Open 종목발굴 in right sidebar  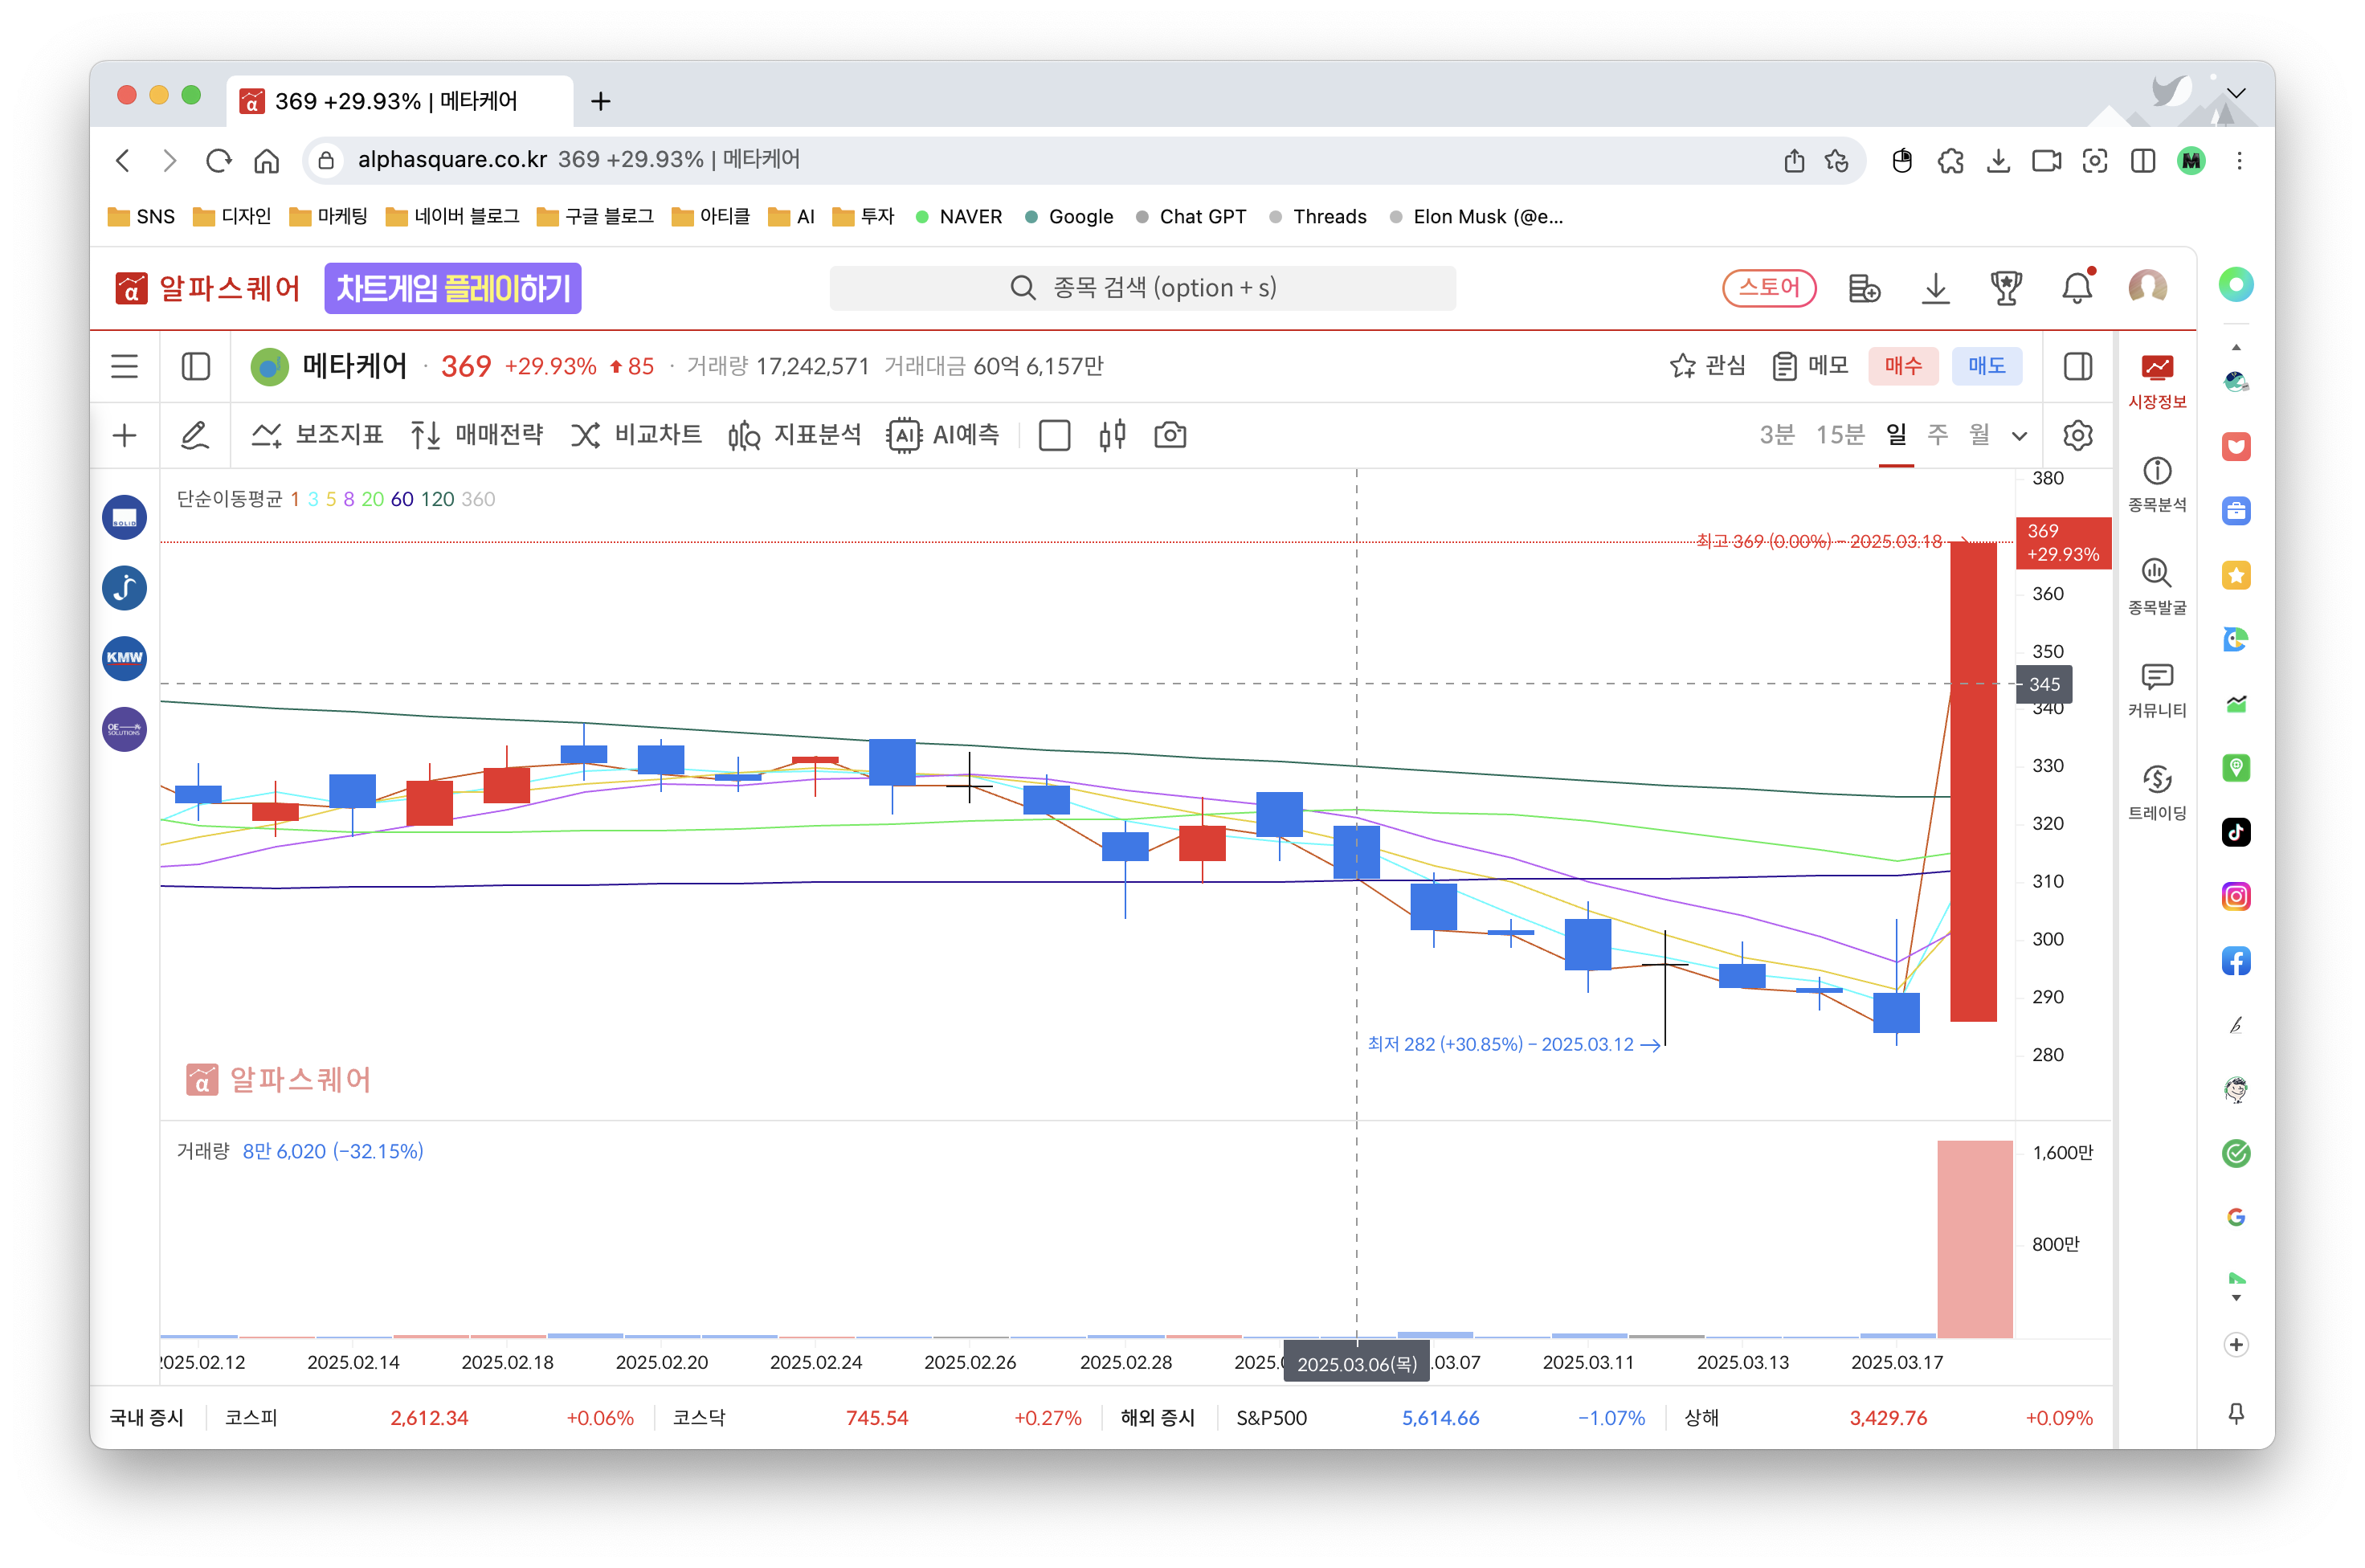(2156, 586)
